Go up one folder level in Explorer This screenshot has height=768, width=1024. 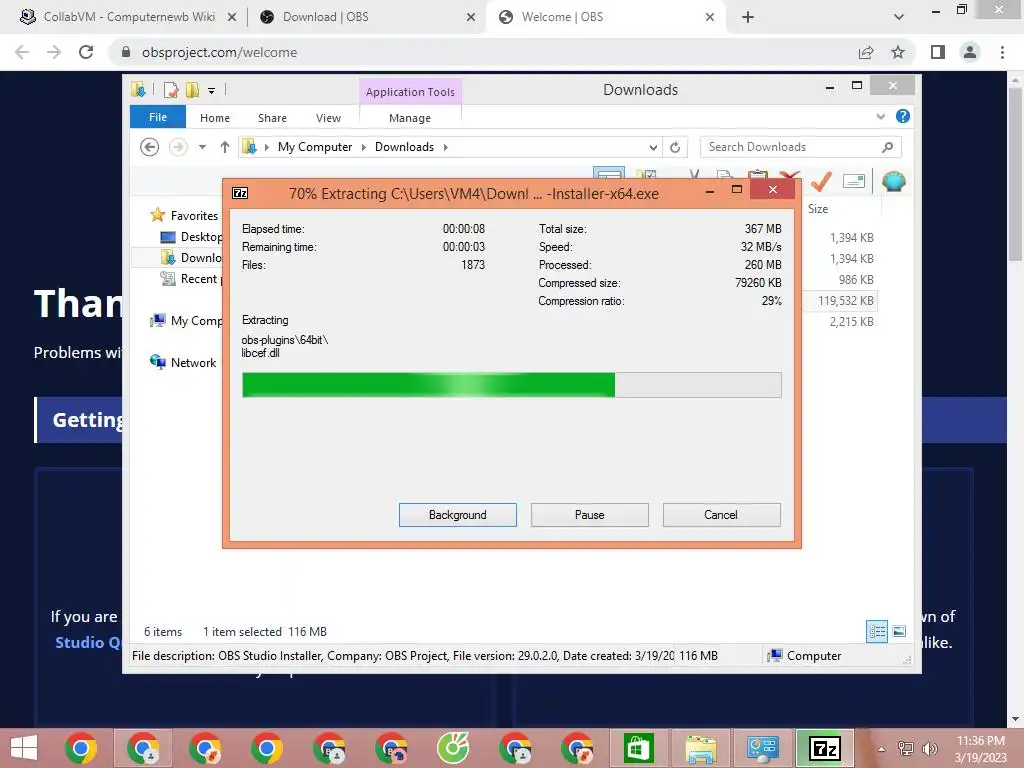pos(225,147)
